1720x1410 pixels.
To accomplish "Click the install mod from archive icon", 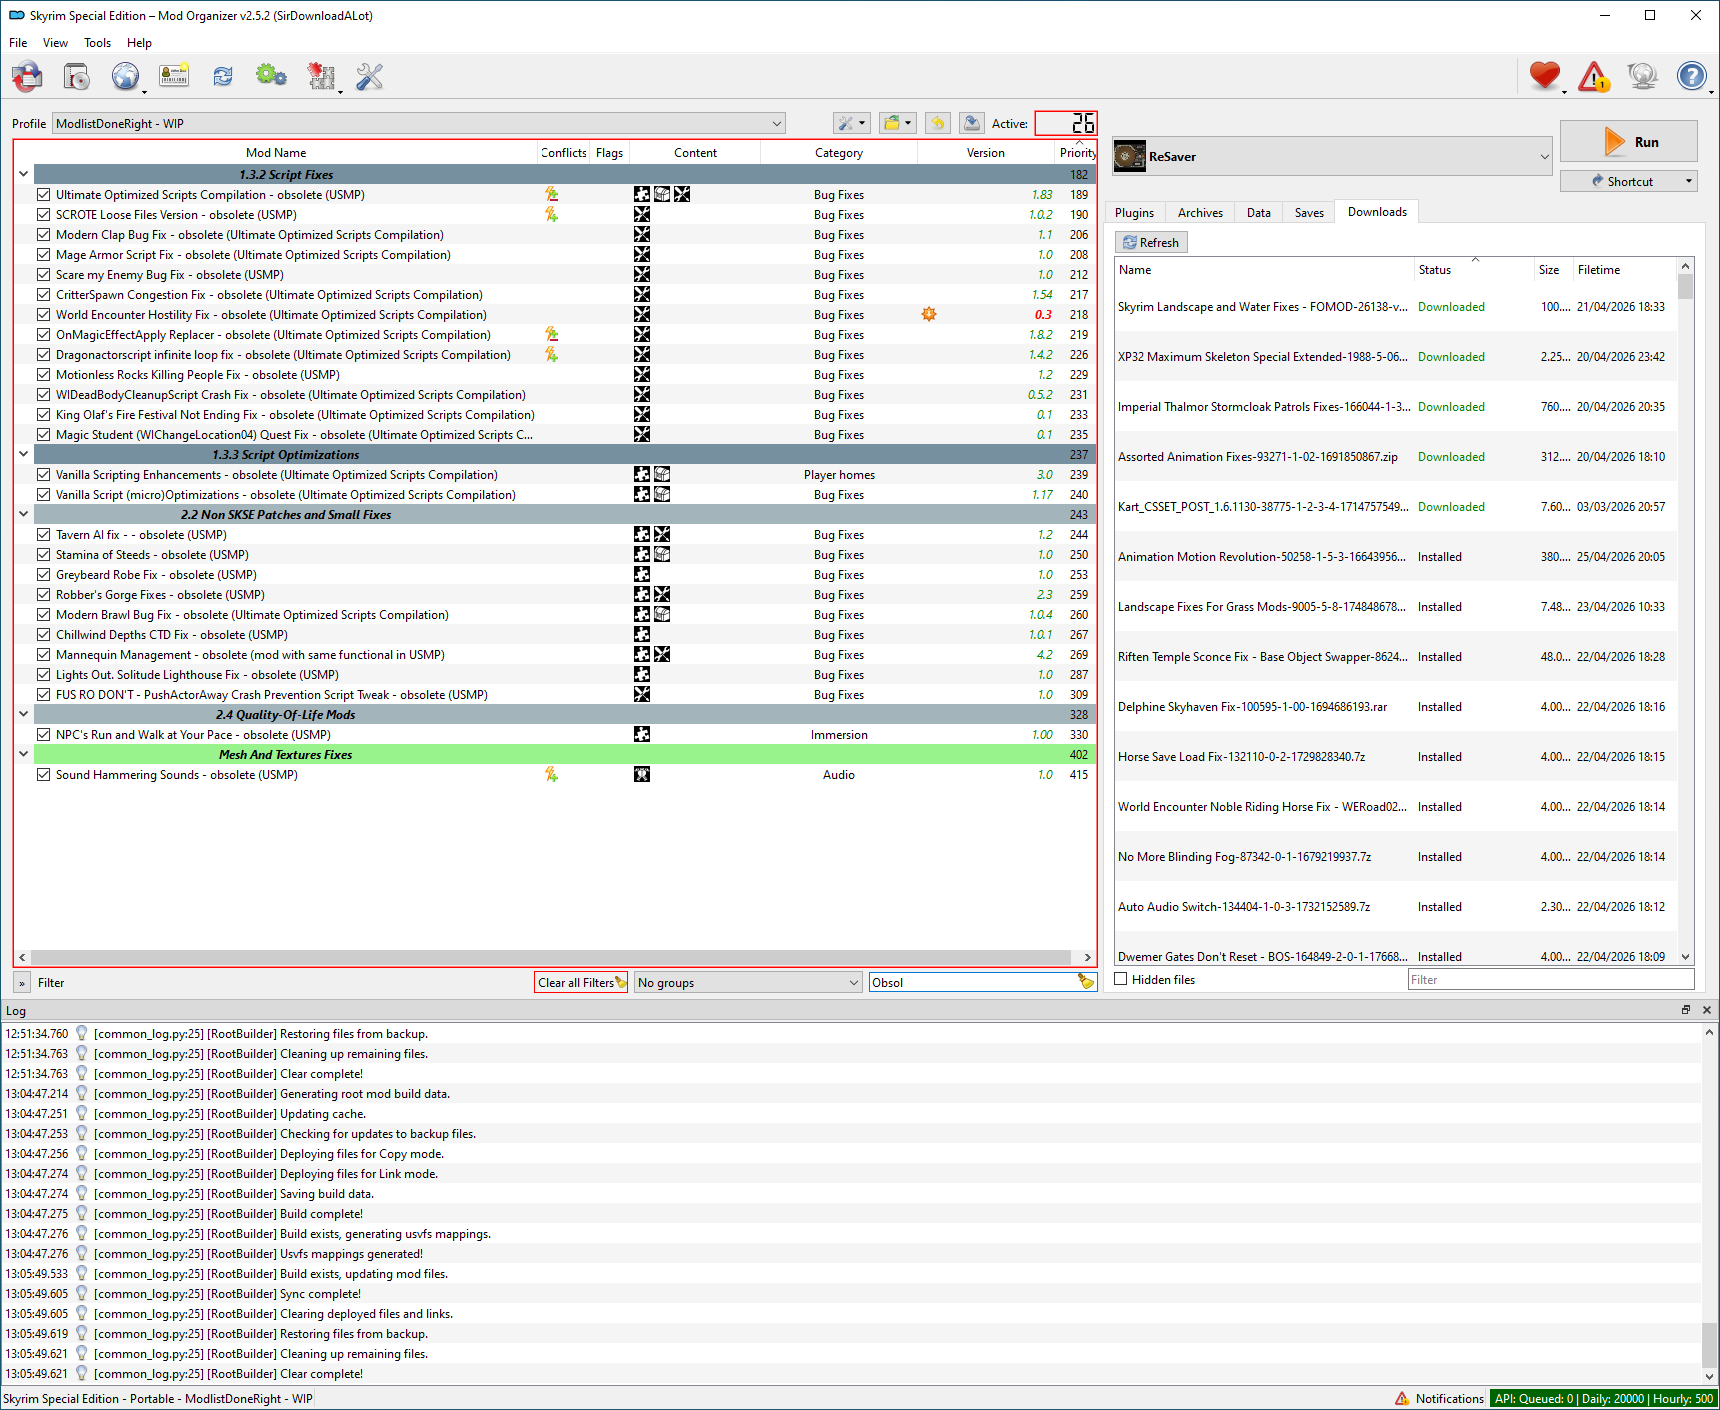I will (x=77, y=77).
